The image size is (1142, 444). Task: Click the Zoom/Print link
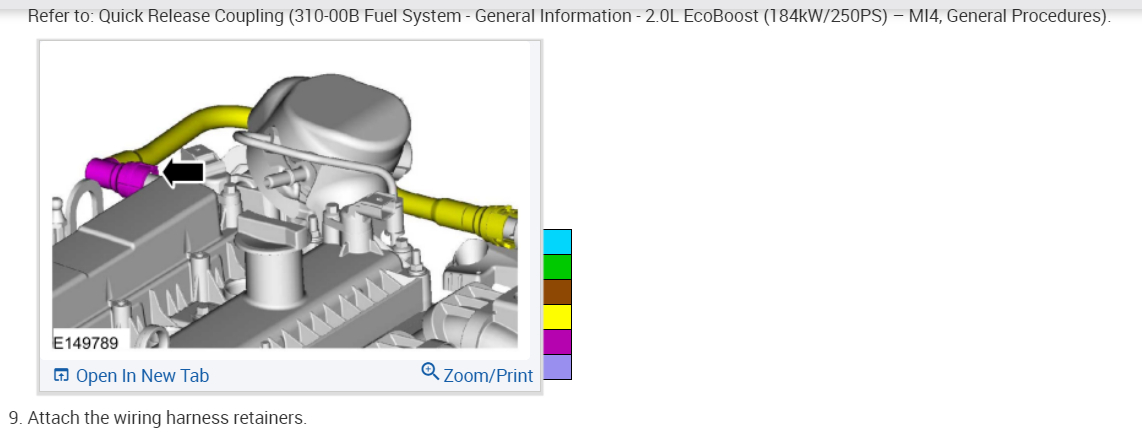tap(477, 375)
